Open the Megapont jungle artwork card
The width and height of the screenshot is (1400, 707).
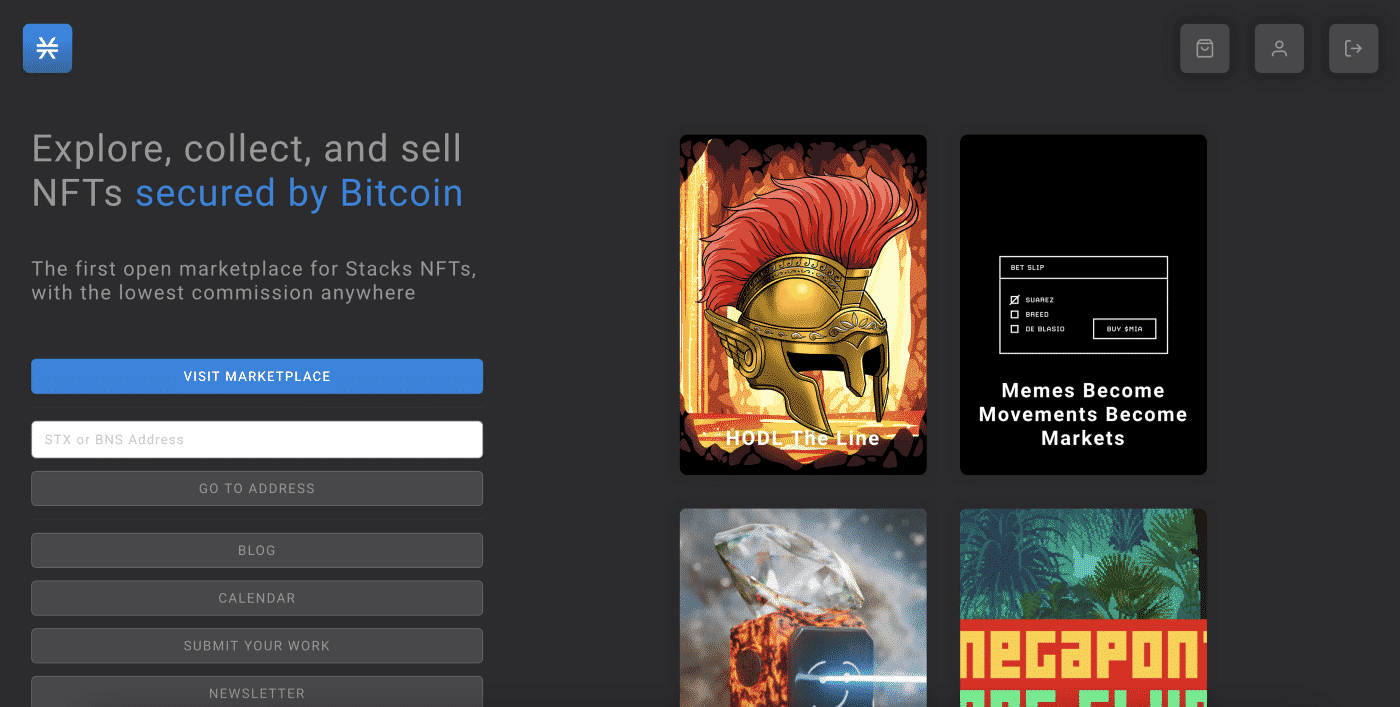tap(1083, 607)
